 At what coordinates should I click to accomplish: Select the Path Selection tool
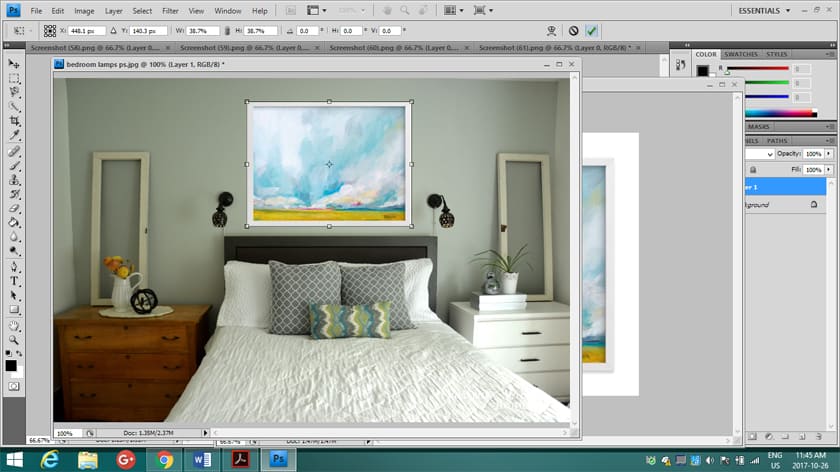click(14, 295)
